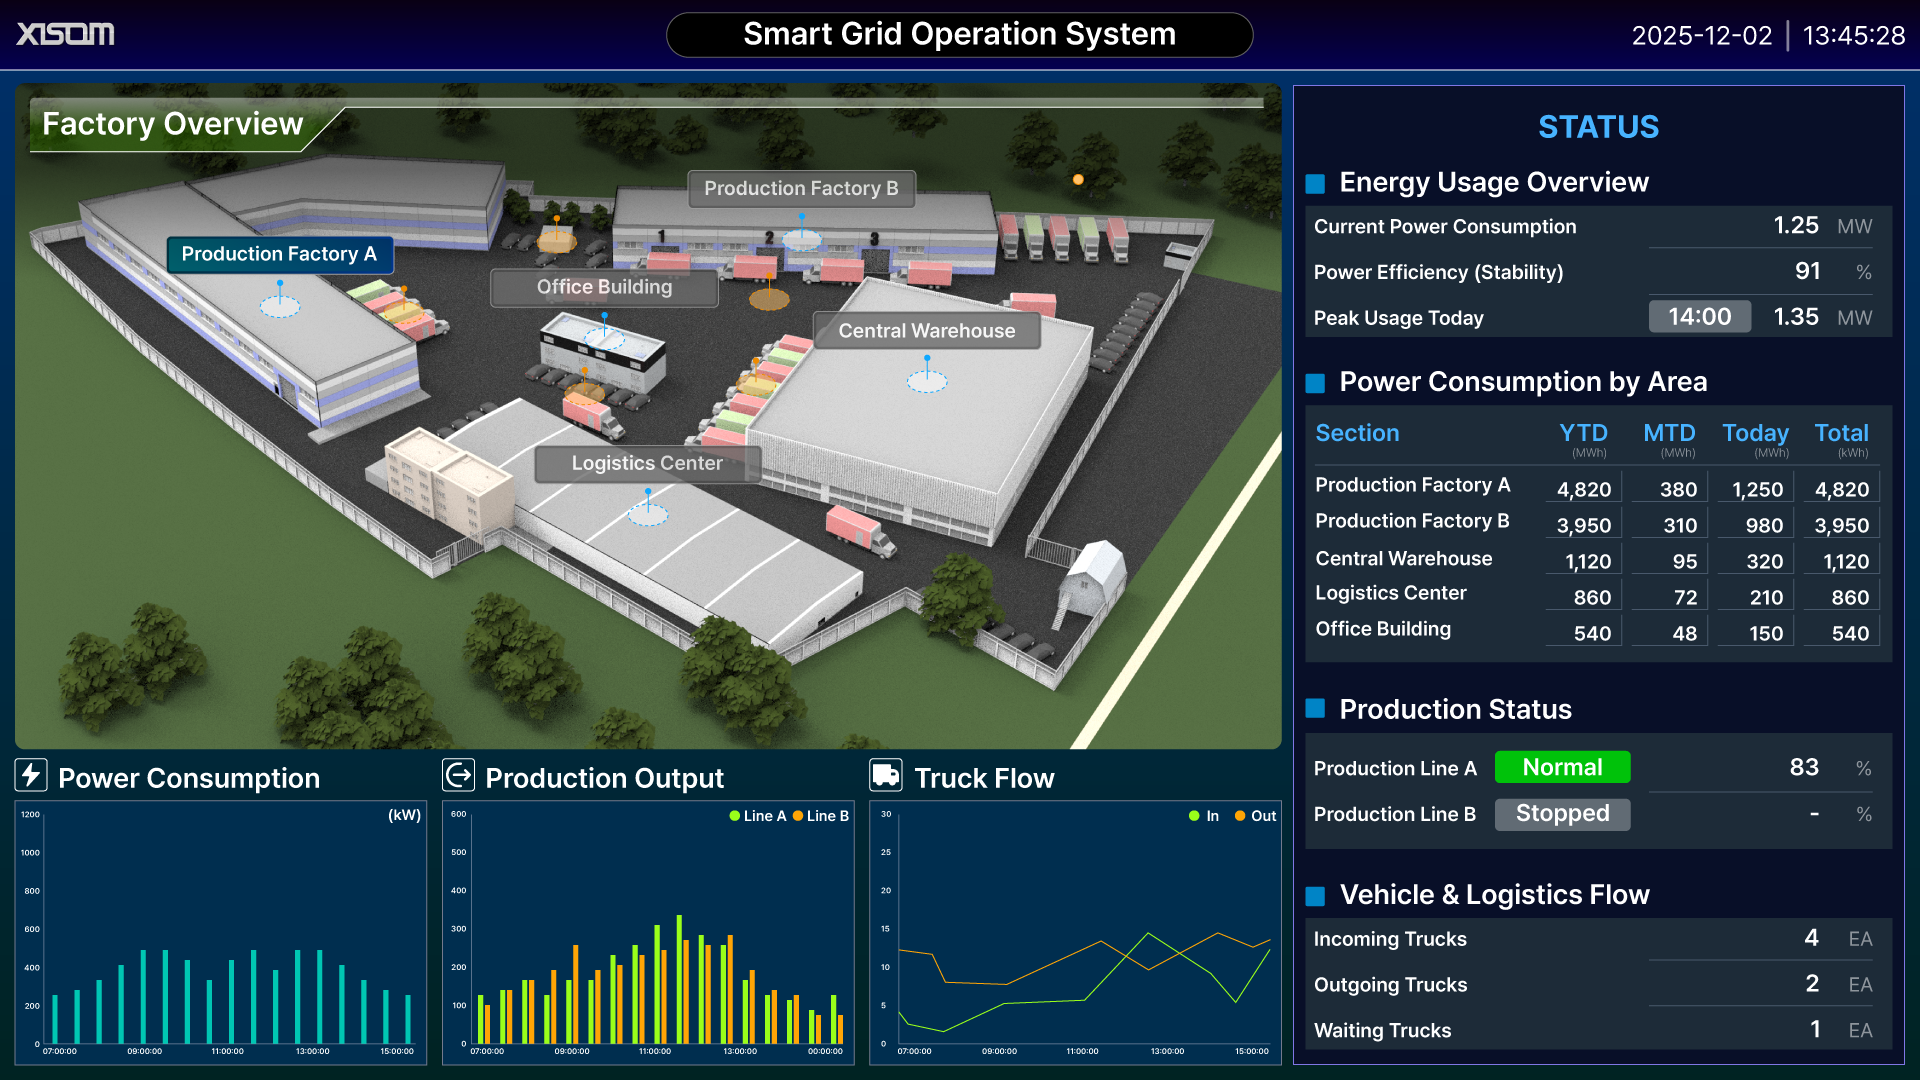Click the blue square icon next to Energy Usage Overview
The height and width of the screenshot is (1080, 1920).
click(x=1315, y=183)
